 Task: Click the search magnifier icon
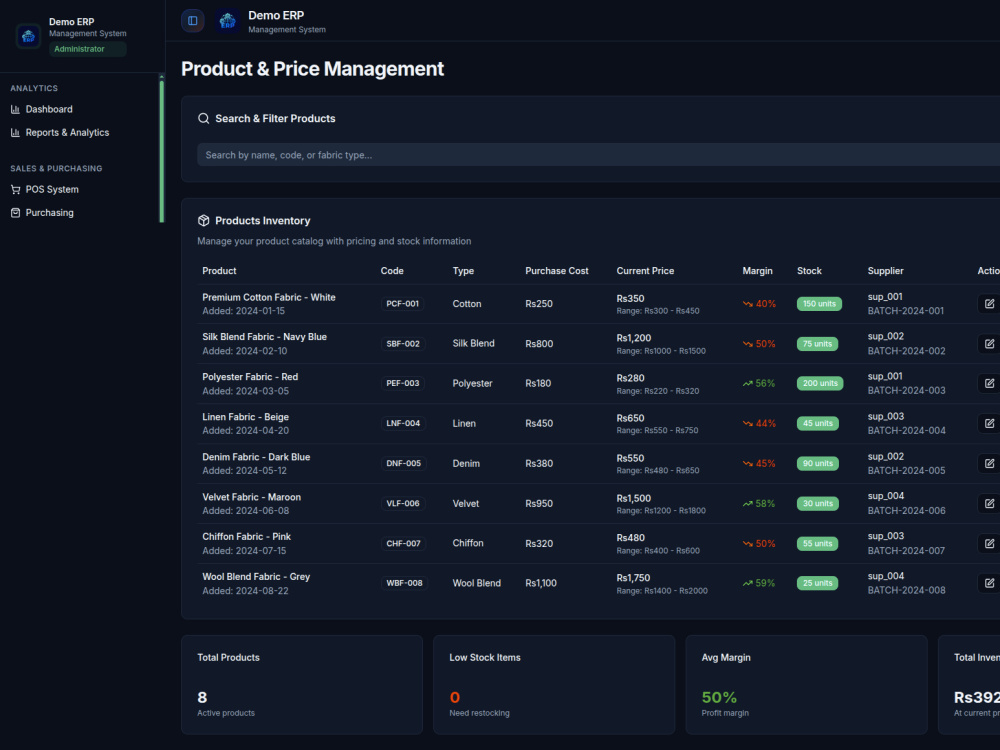pos(203,119)
